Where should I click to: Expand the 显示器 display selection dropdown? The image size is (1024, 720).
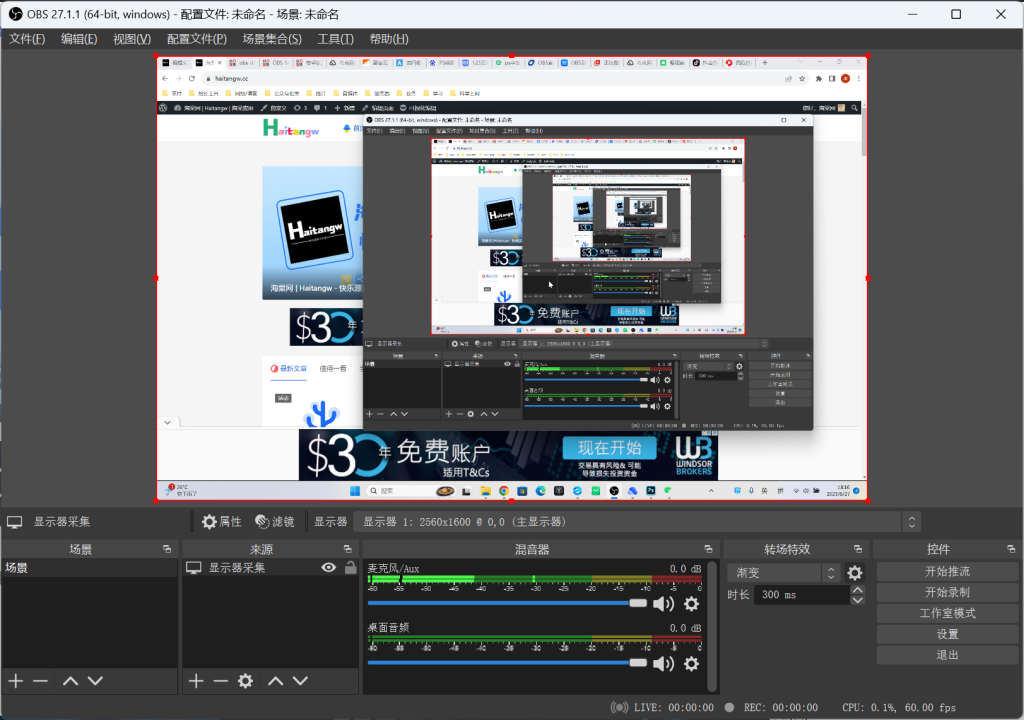pyautogui.click(x=910, y=521)
